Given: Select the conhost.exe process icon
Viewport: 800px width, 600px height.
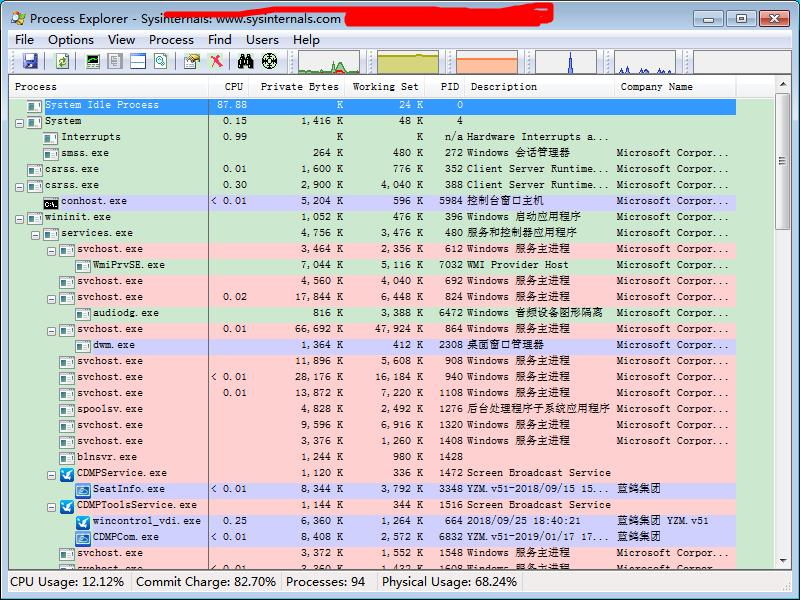Looking at the screenshot, I should click(51, 203).
